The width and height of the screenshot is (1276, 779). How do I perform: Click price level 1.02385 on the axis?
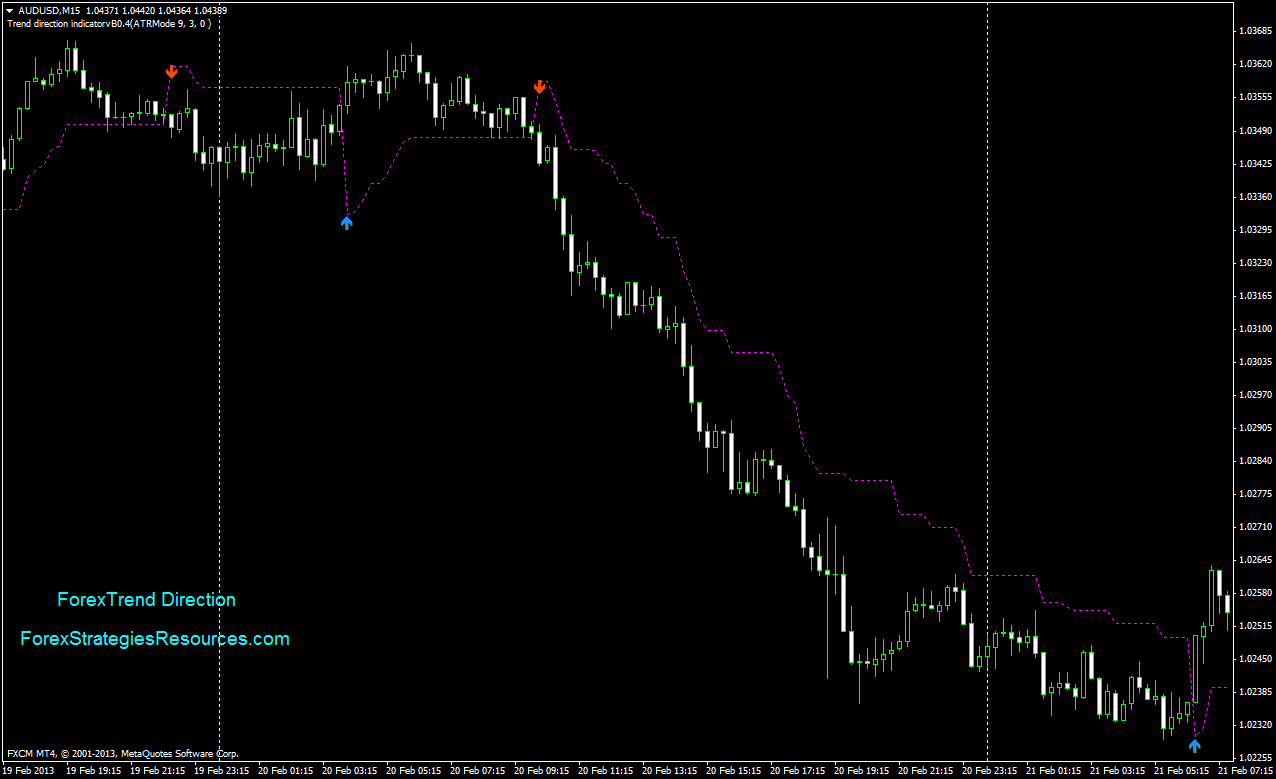point(1254,691)
